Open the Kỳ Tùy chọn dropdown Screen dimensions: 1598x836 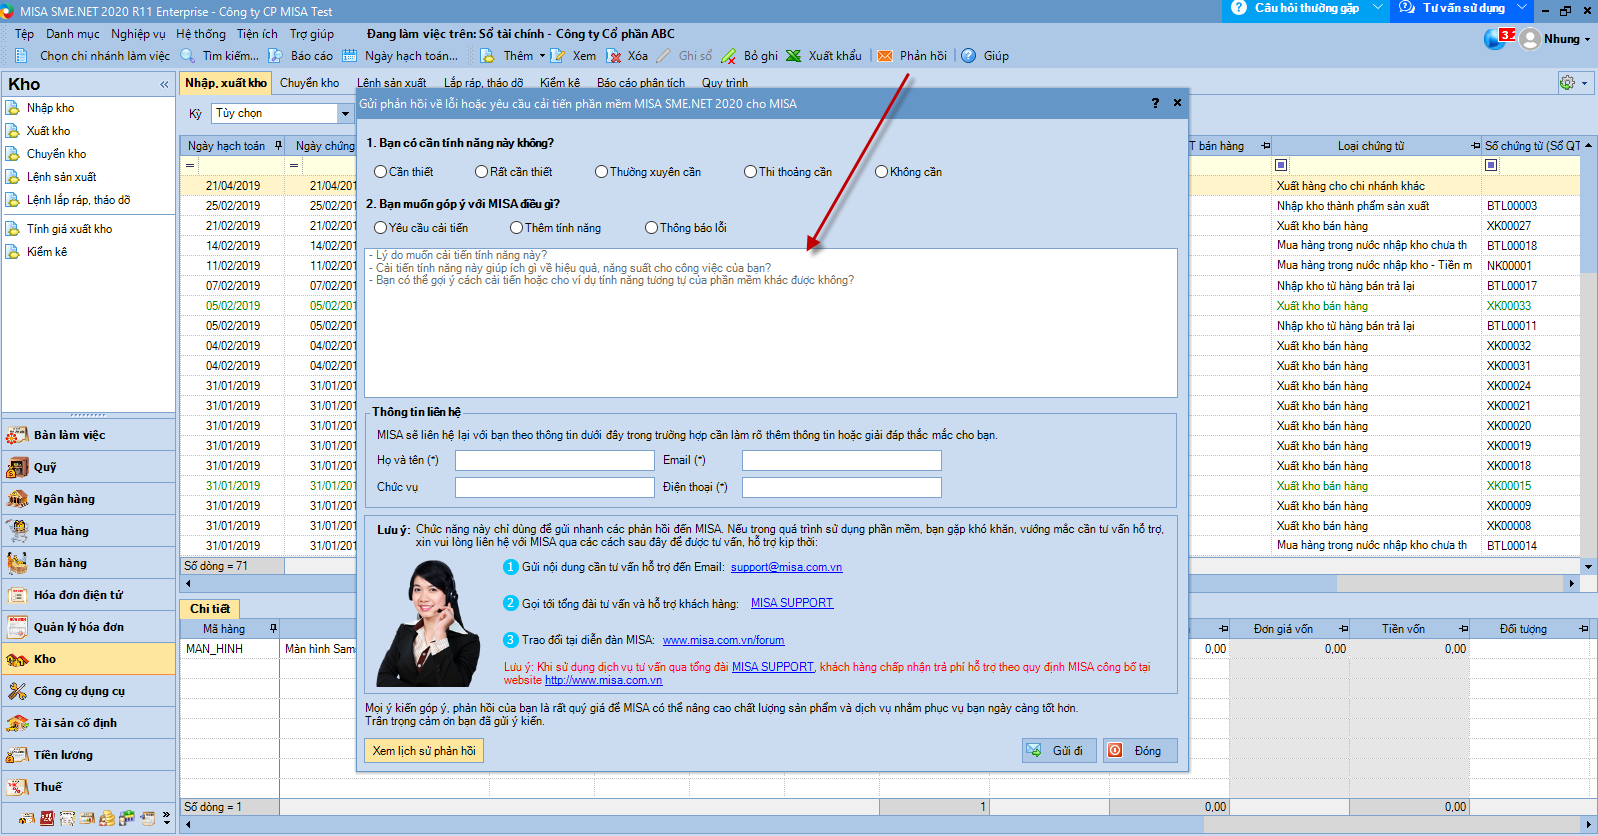point(345,114)
